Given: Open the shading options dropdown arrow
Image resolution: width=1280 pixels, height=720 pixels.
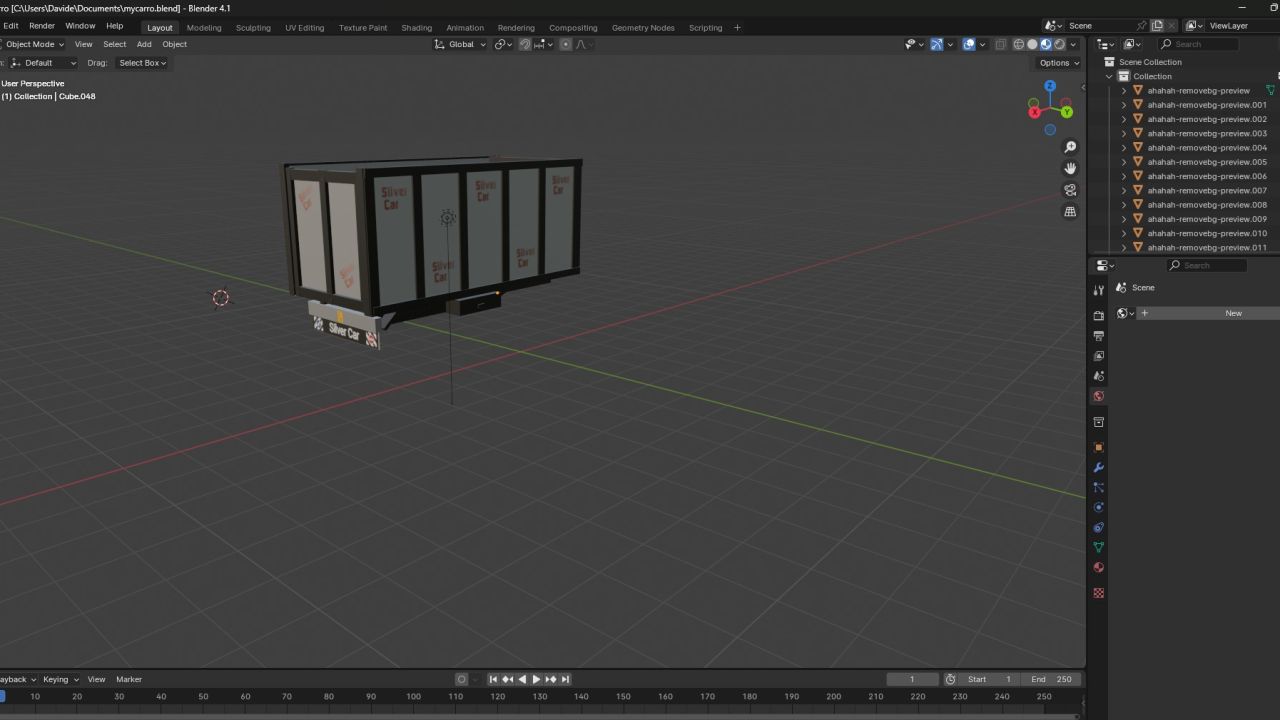Looking at the screenshot, I should coord(1074,44).
